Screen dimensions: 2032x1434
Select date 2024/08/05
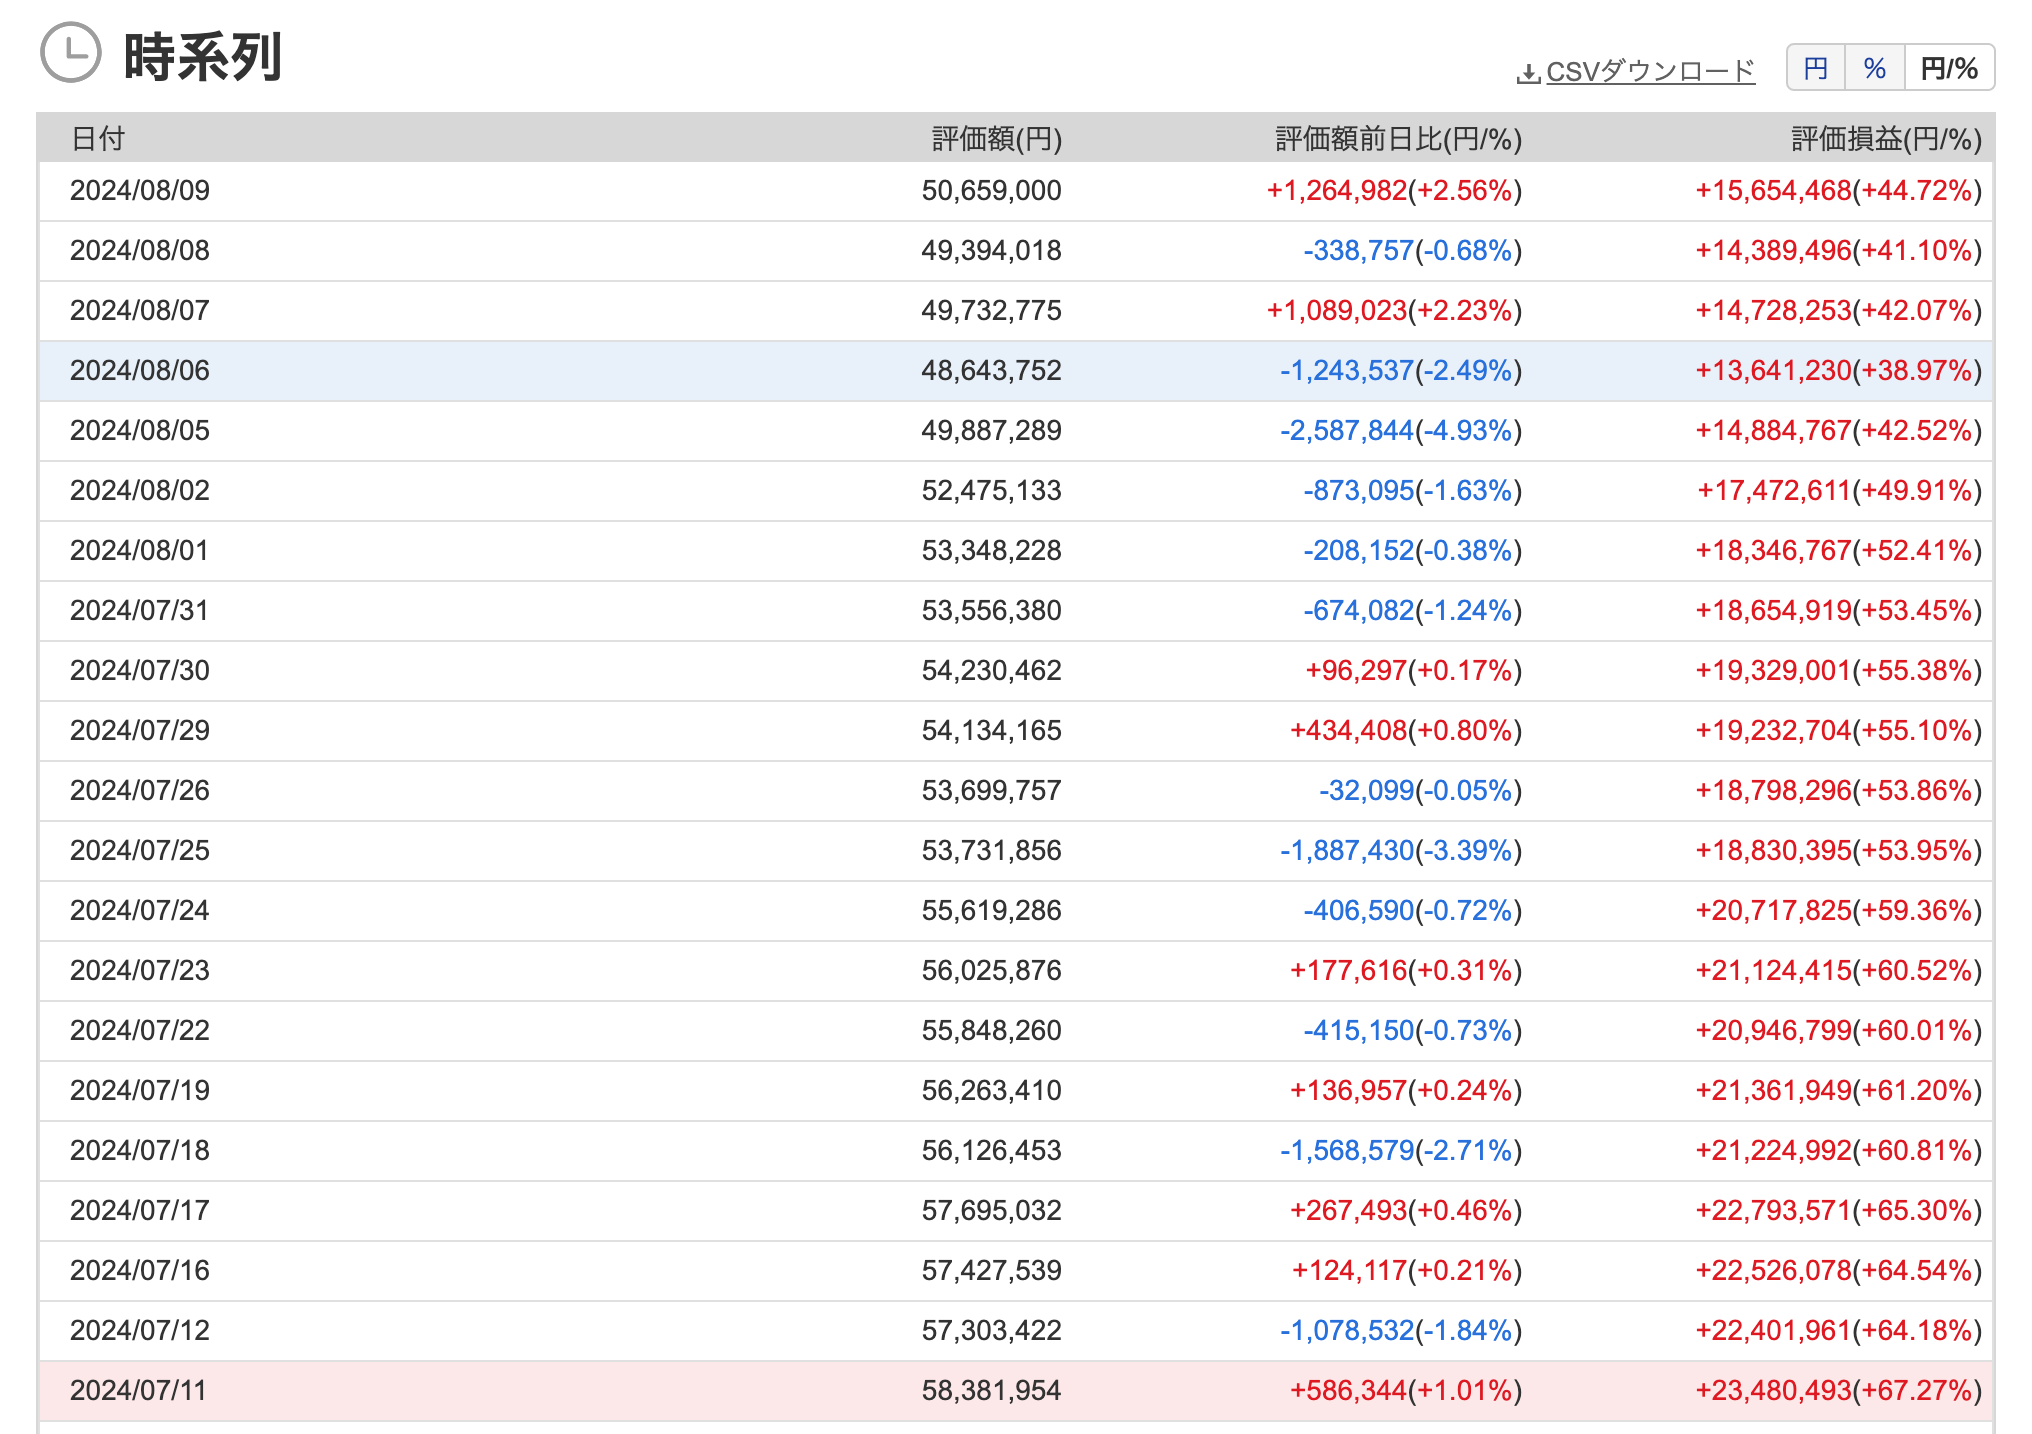pyautogui.click(x=140, y=430)
